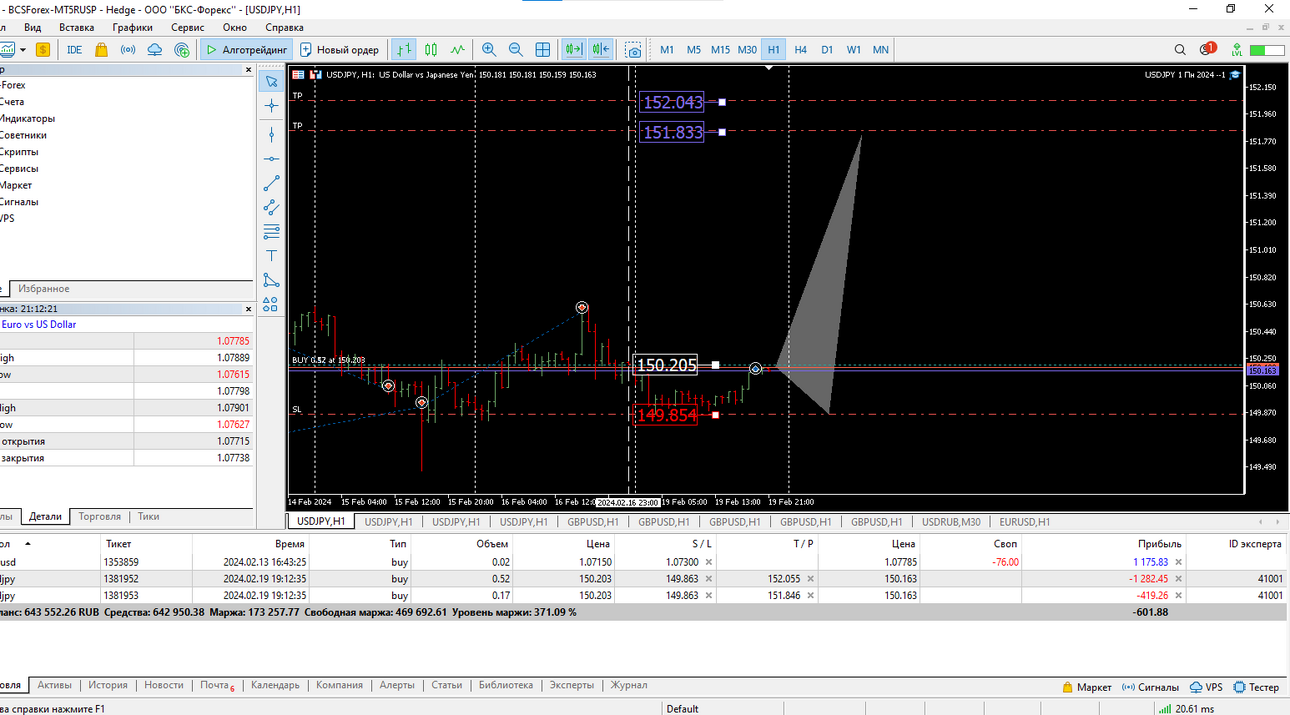Open the Market shopping bag icon
This screenshot has width=1290, height=715.
(x=101, y=49)
